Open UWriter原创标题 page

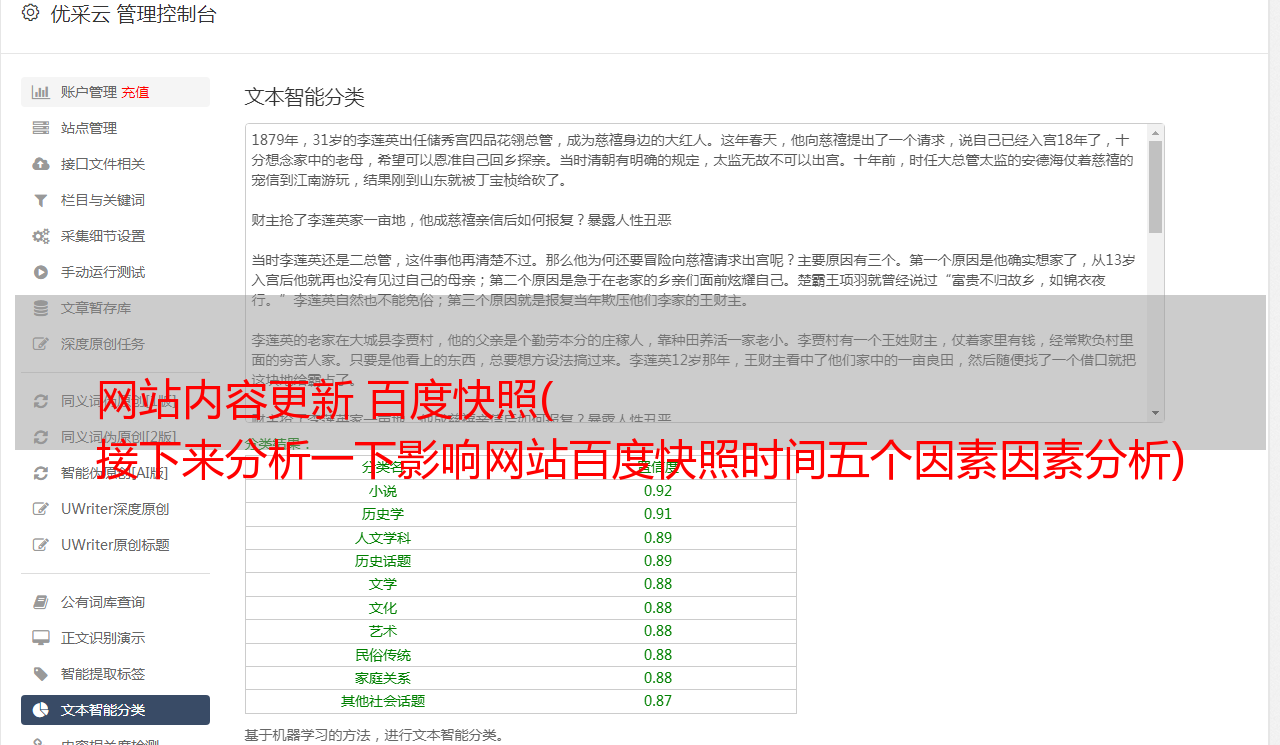[115, 545]
